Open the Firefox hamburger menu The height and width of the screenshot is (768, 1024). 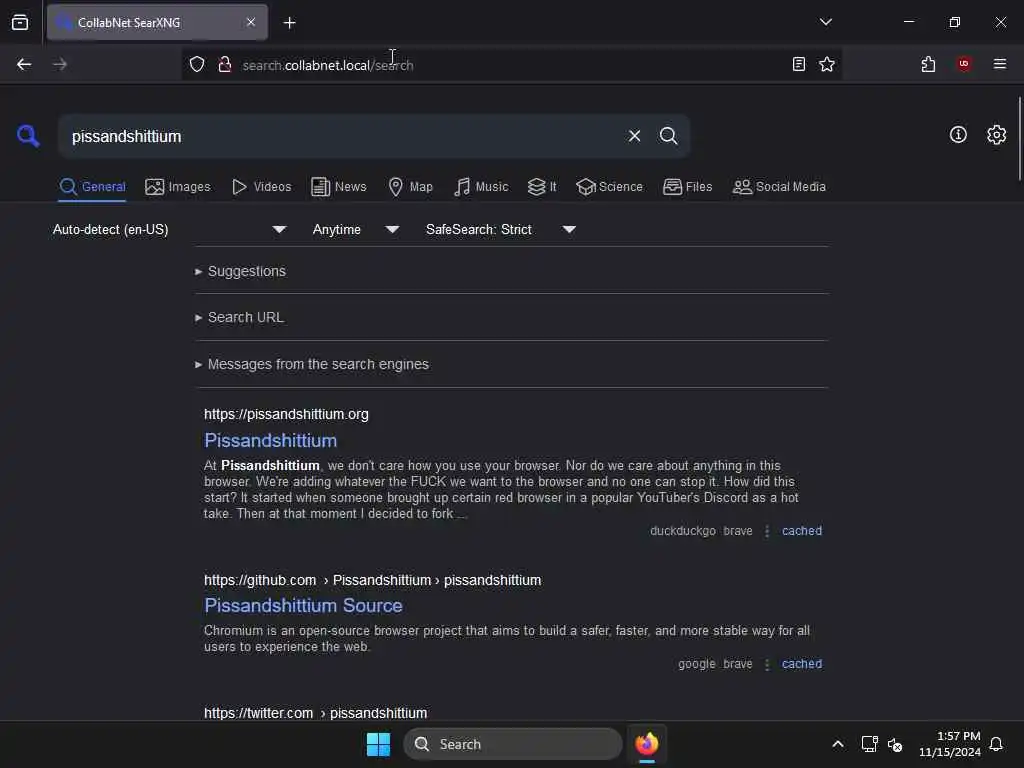tap(999, 64)
